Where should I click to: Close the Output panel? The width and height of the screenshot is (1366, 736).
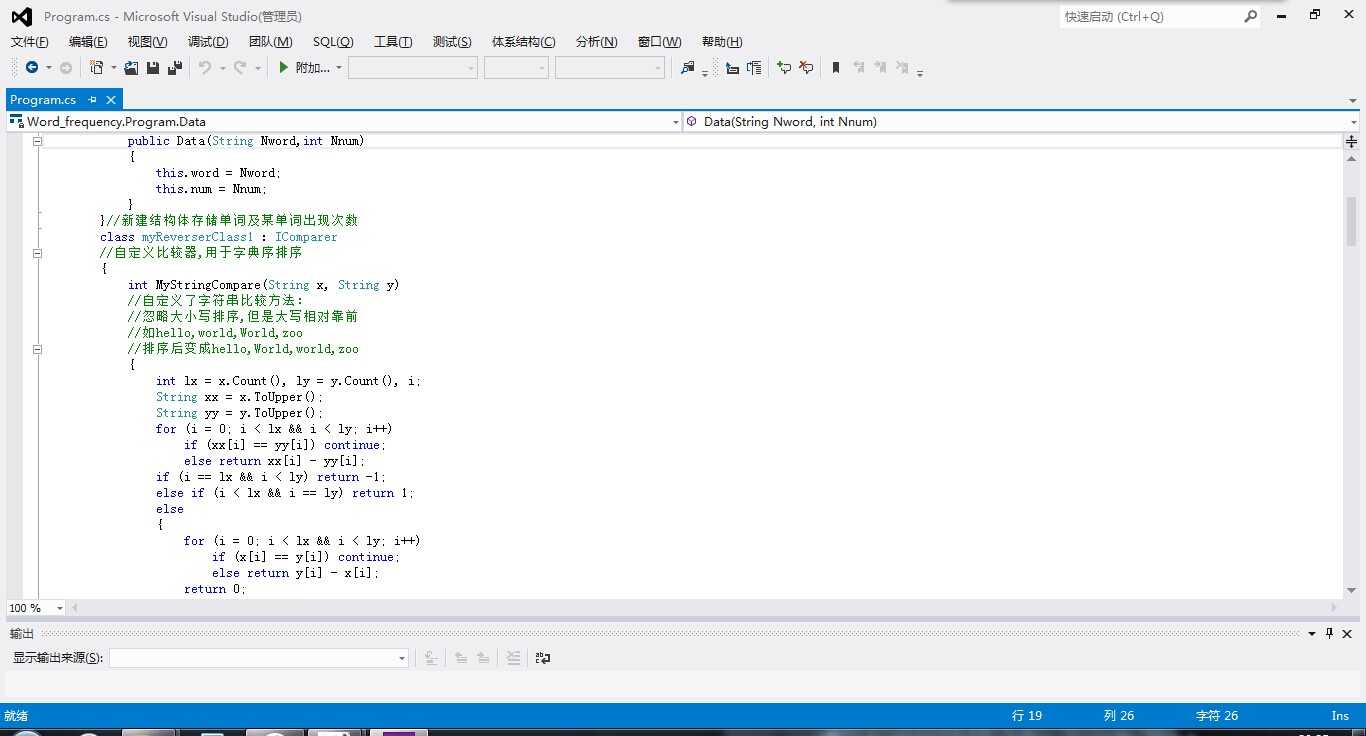coord(1347,634)
